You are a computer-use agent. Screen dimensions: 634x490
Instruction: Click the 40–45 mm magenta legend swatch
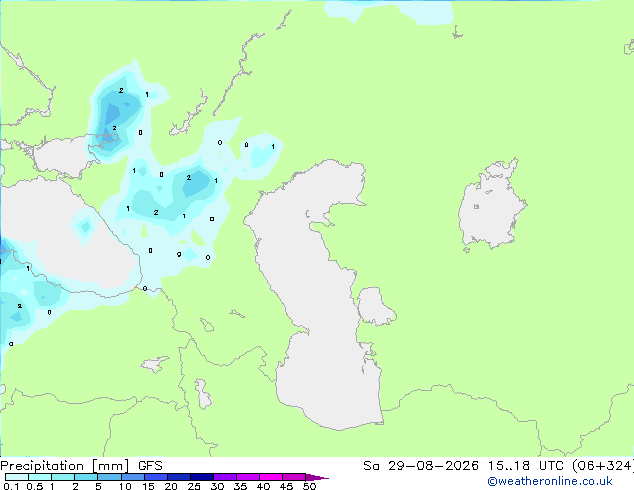pos(271,477)
